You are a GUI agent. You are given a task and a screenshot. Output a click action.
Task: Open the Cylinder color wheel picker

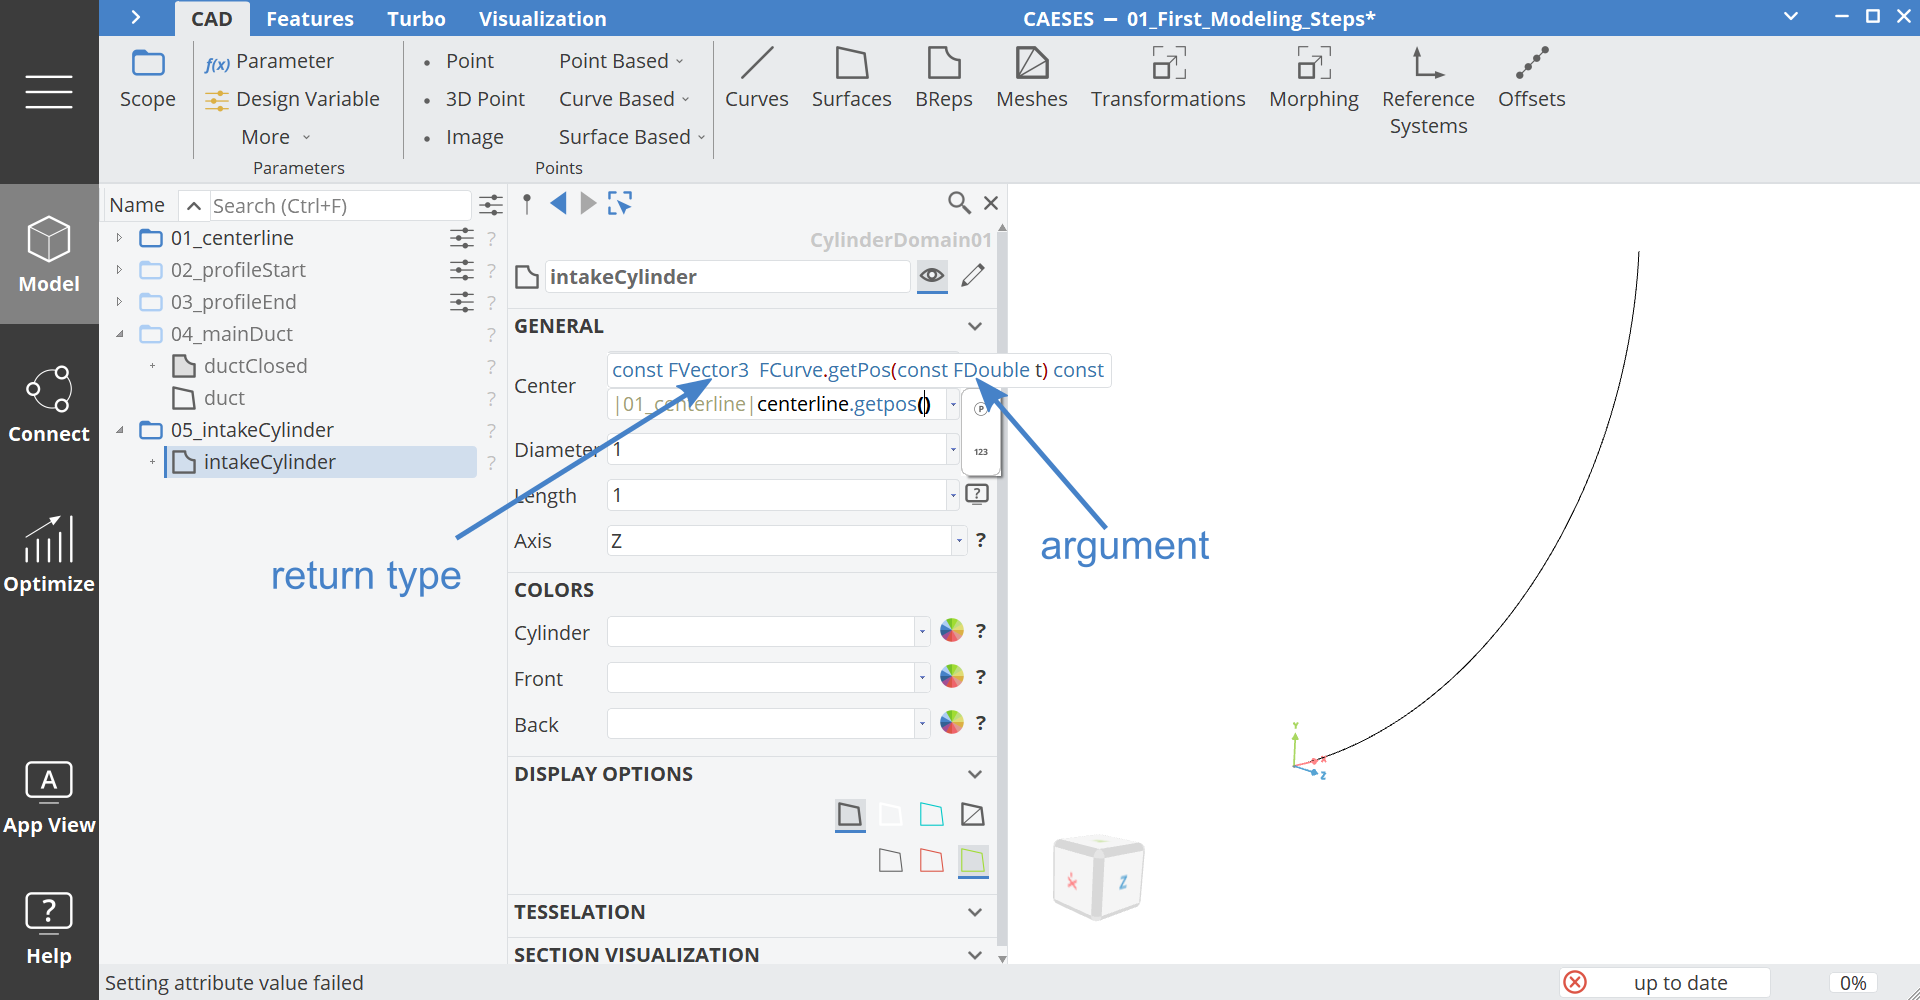950,631
